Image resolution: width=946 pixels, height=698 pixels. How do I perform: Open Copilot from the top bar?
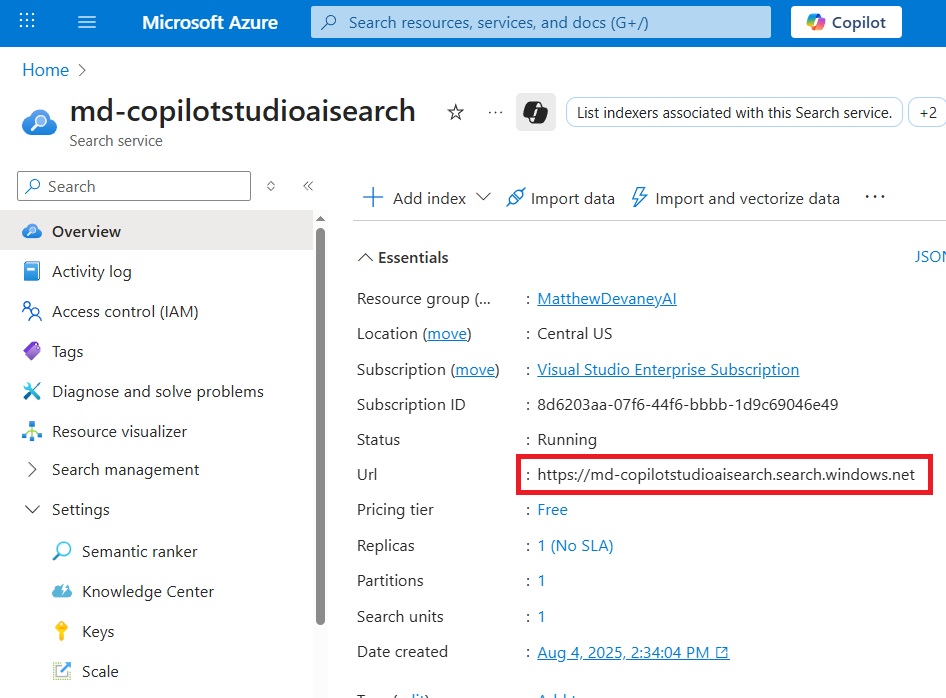tap(846, 22)
